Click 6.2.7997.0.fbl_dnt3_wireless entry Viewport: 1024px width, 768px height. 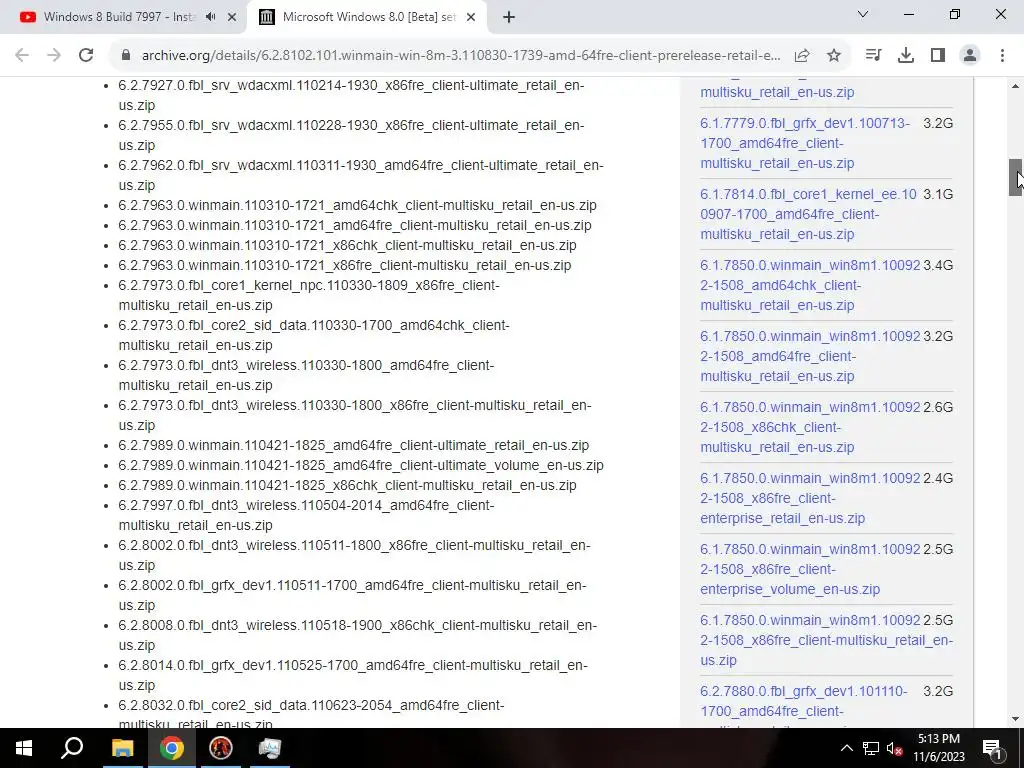click(x=306, y=515)
